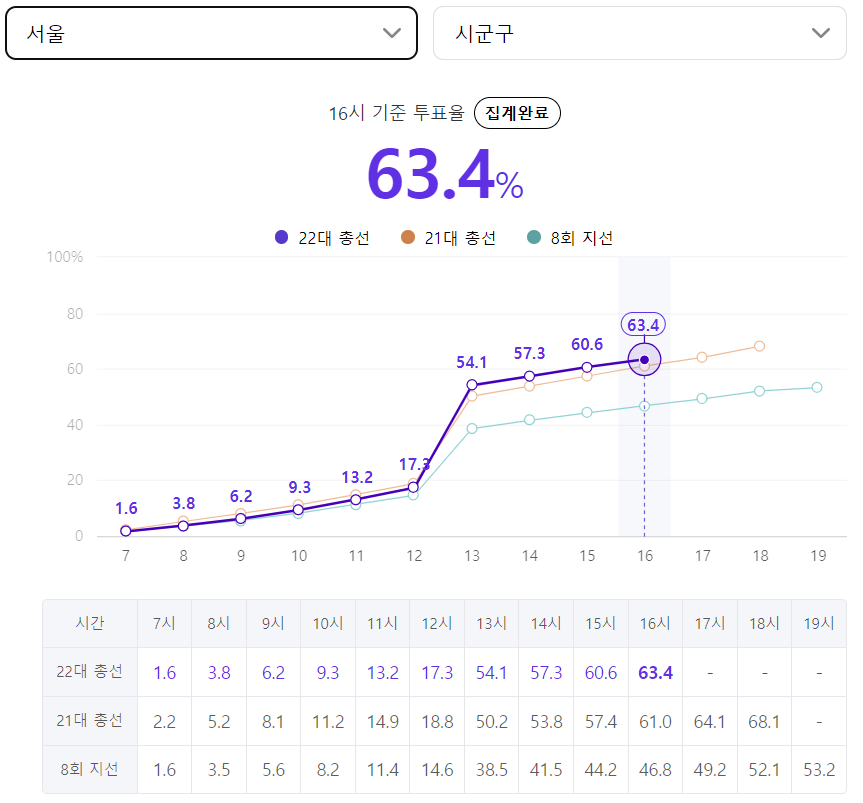Click the 1.6 data point at 7시
Viewport: 863px width, 803px height.
pyautogui.click(x=125, y=531)
